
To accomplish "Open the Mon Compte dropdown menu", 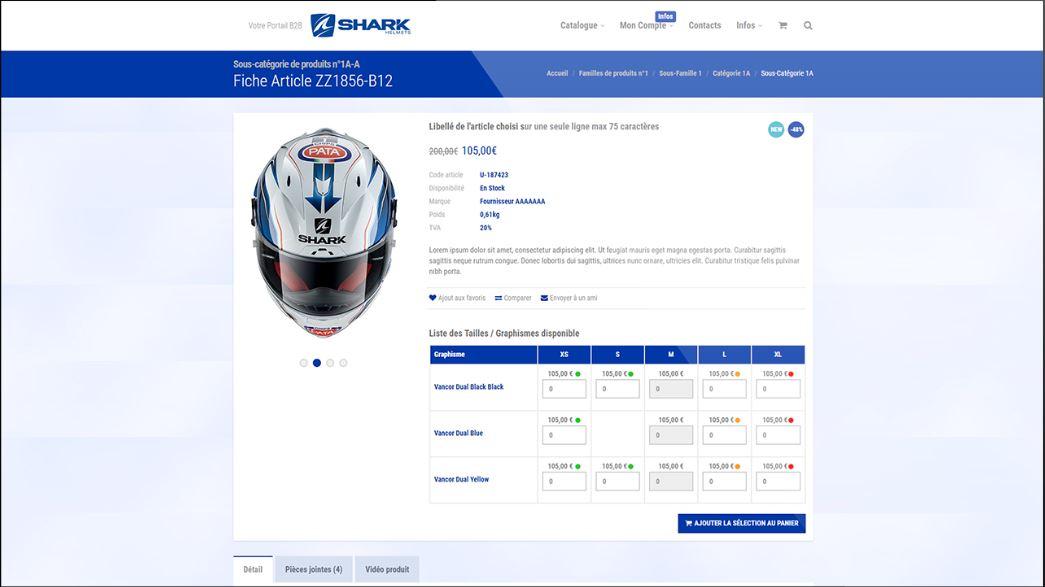I will click(x=646, y=25).
